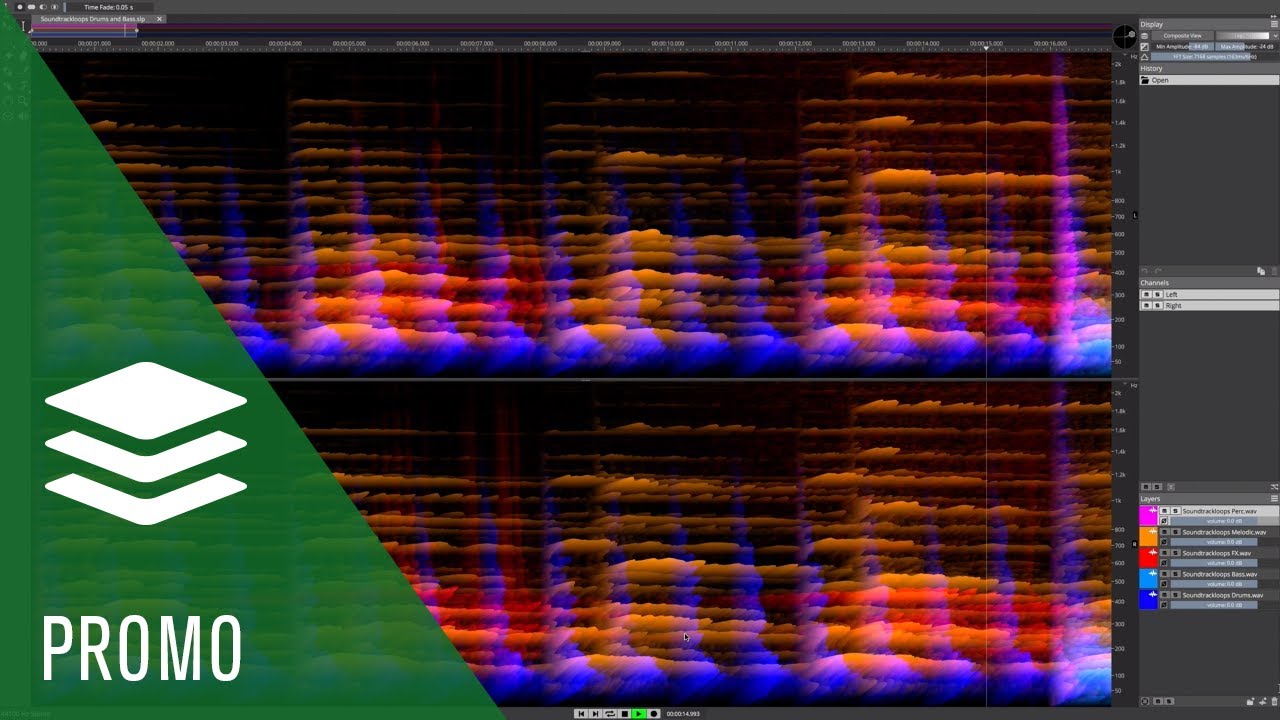Click the snapshot icon in History panel
The width and height of the screenshot is (1280, 720).
point(1261,271)
